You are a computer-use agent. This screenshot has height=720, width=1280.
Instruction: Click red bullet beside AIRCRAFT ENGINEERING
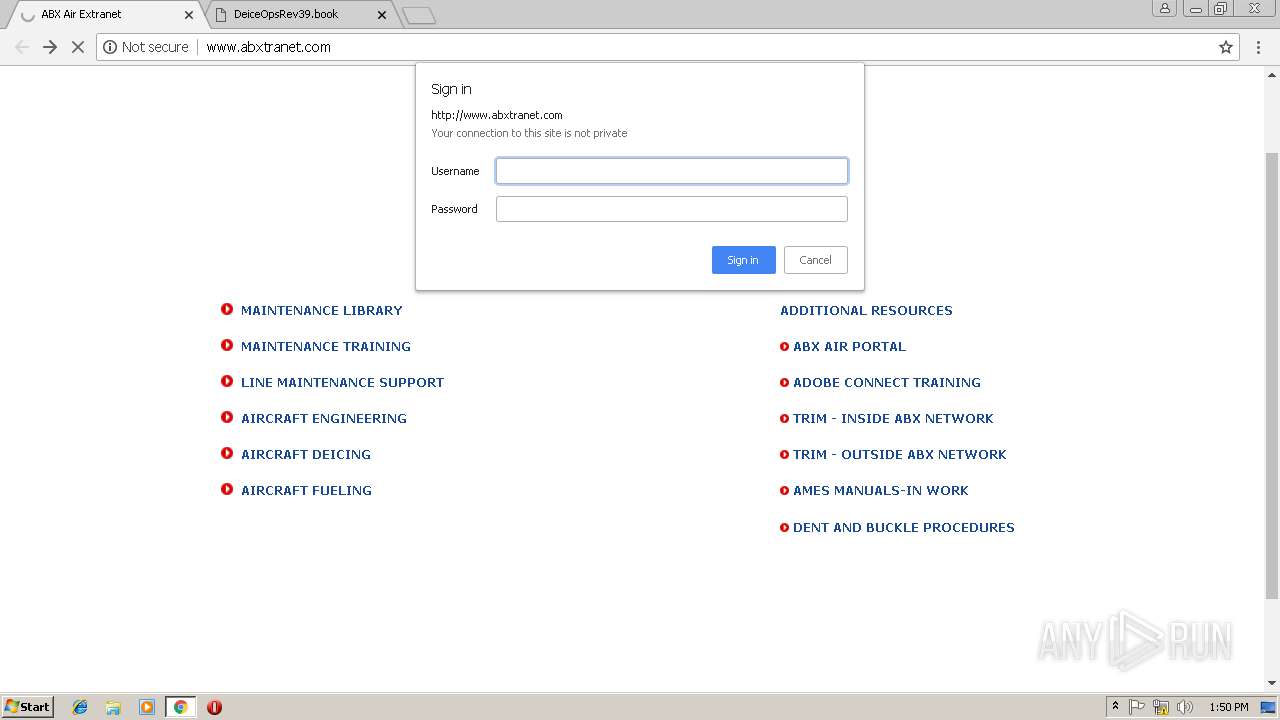tap(227, 418)
